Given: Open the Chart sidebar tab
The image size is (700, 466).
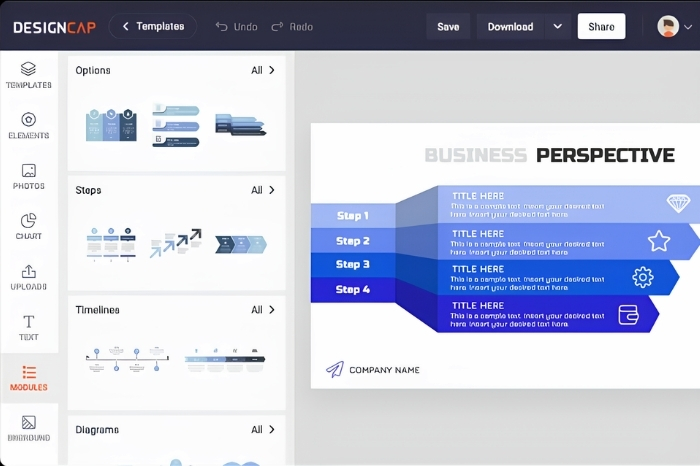Looking at the screenshot, I should (x=29, y=227).
